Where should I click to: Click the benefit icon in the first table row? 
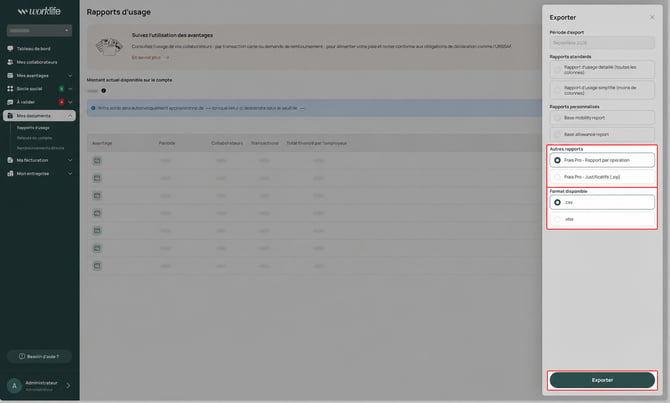pos(97,161)
